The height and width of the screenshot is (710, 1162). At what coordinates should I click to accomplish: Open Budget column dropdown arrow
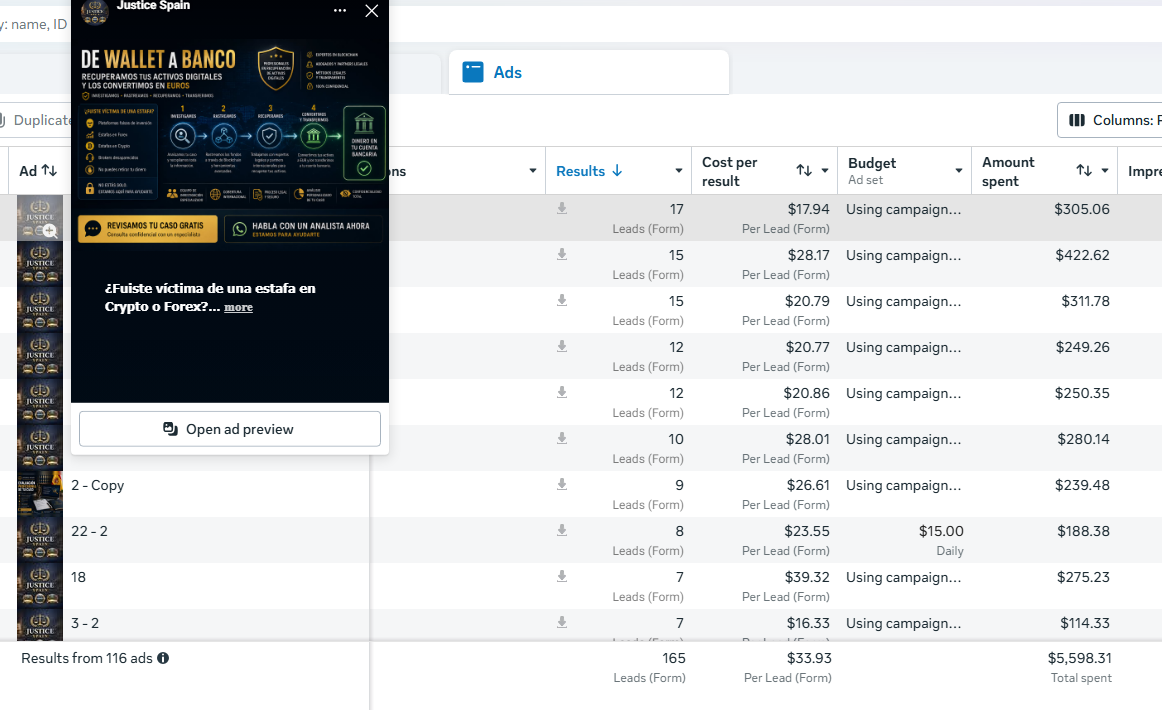click(959, 170)
